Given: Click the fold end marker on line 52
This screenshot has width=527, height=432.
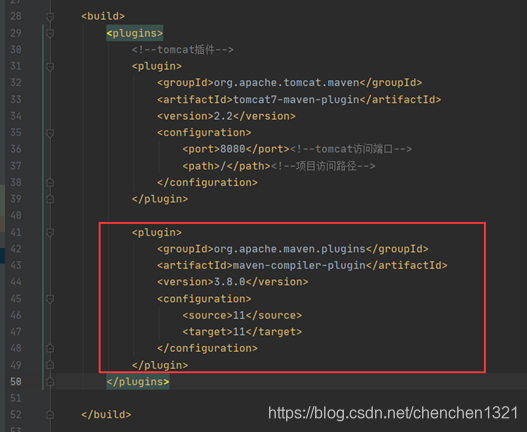Looking at the screenshot, I should pyautogui.click(x=50, y=415).
